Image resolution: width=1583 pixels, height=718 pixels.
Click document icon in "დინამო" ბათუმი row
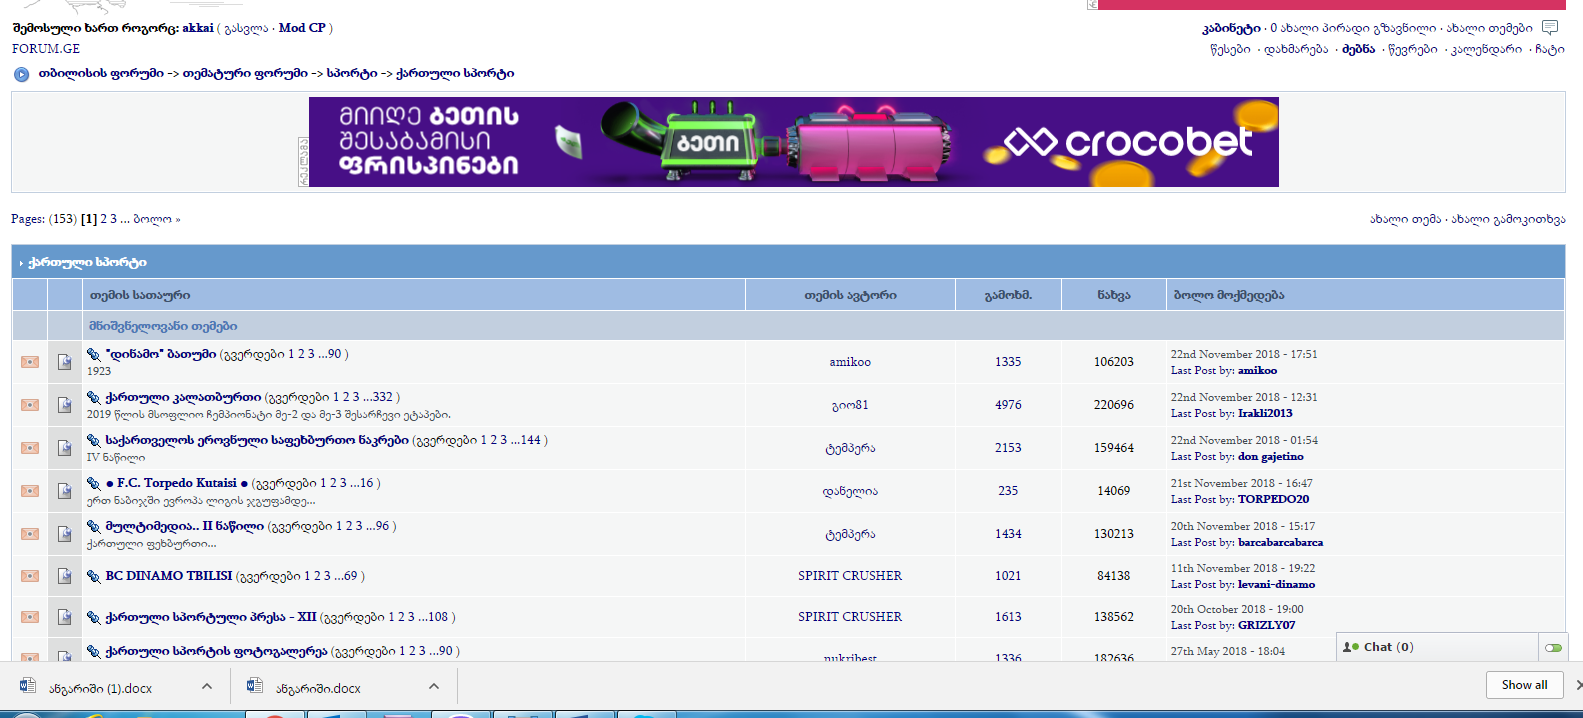point(65,362)
